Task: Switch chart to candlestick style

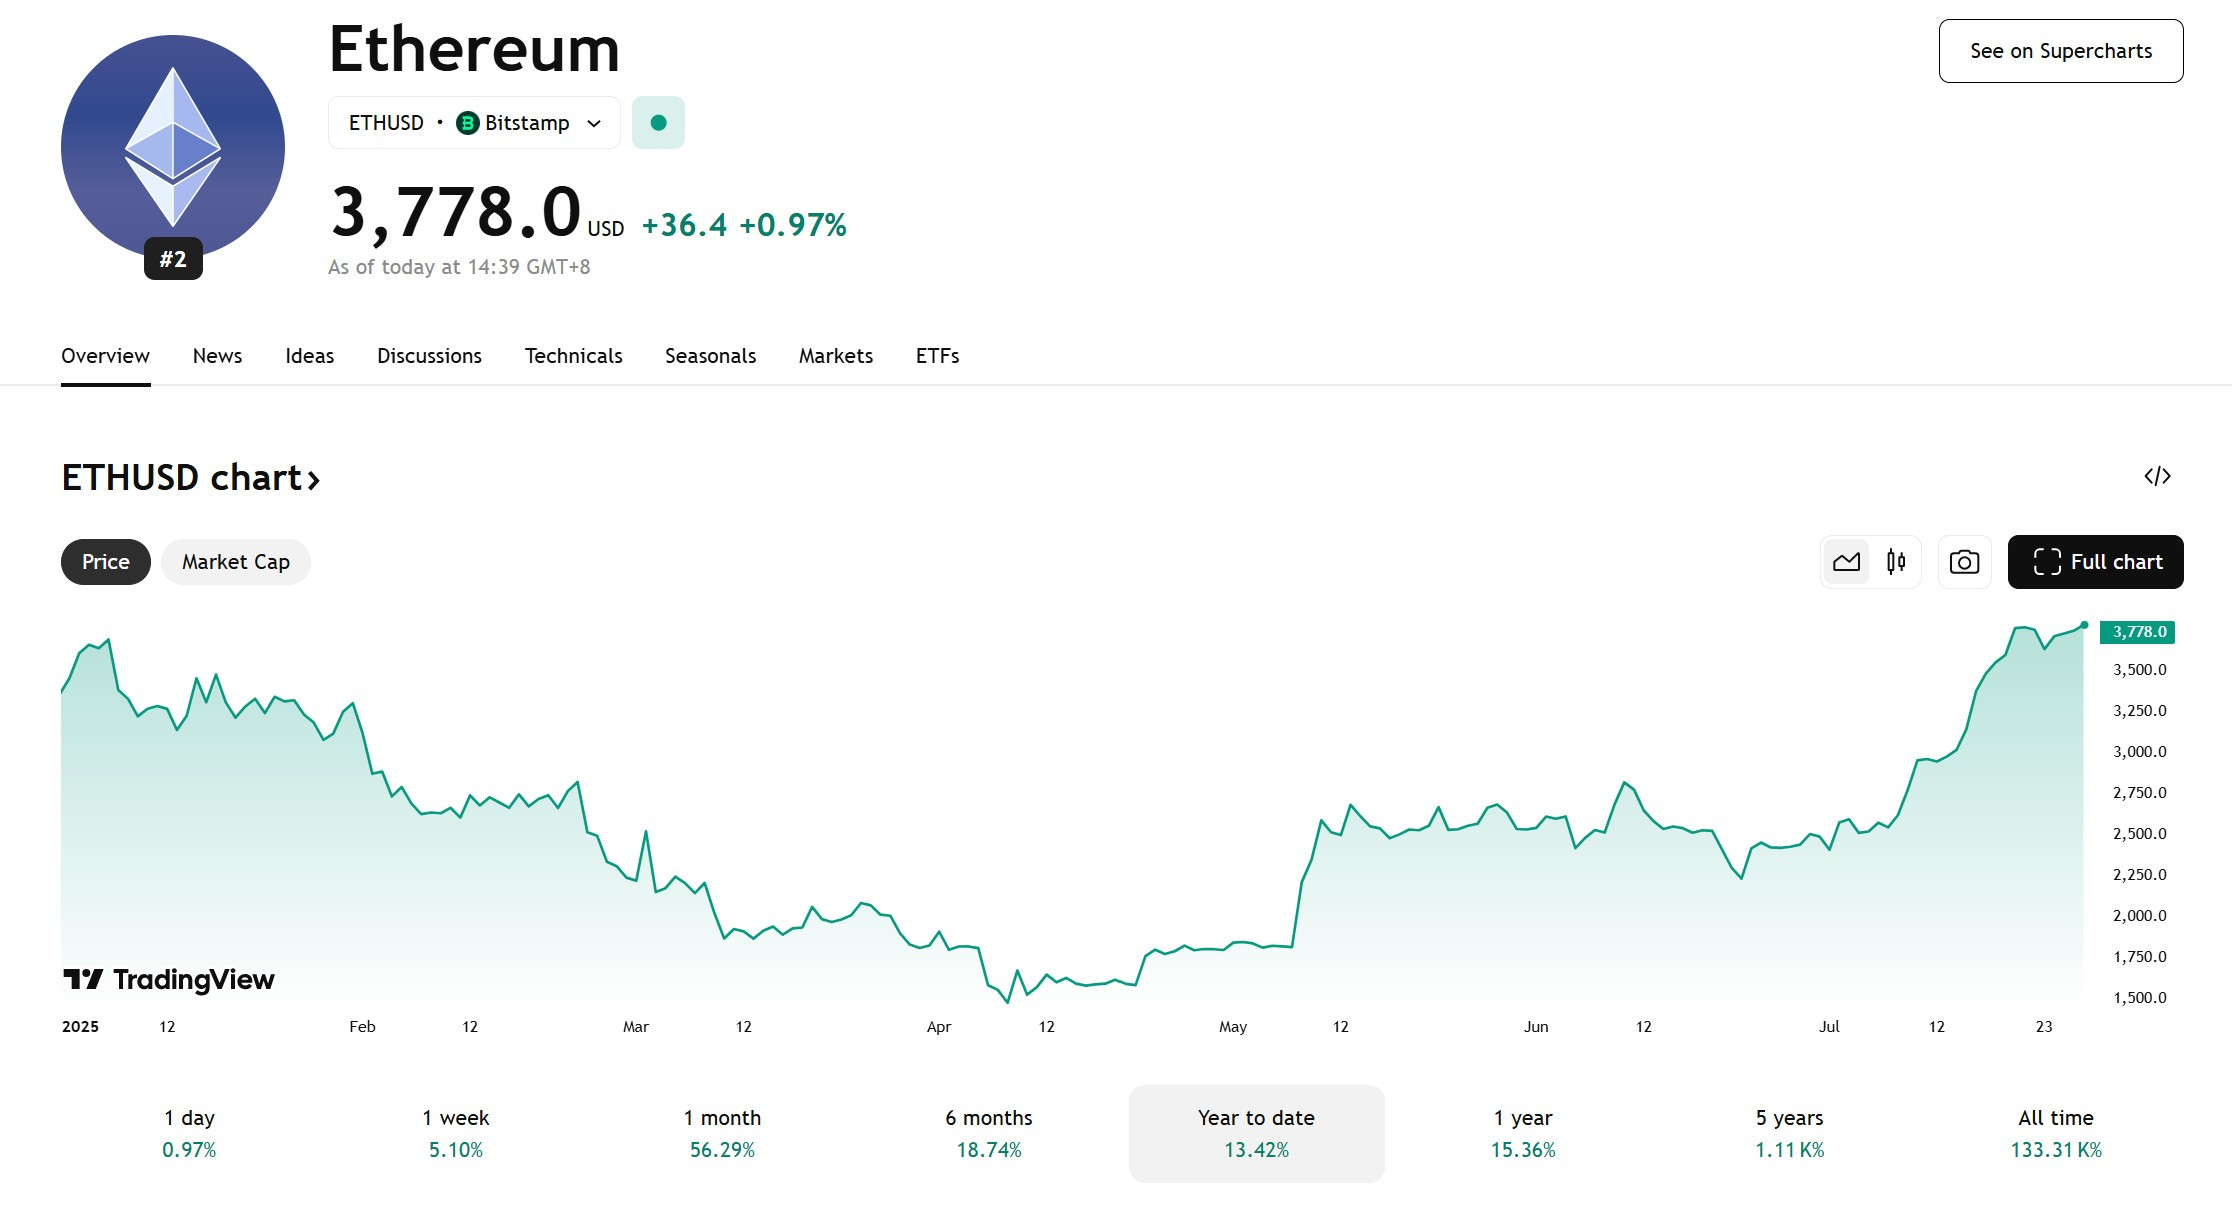Action: tap(1896, 562)
